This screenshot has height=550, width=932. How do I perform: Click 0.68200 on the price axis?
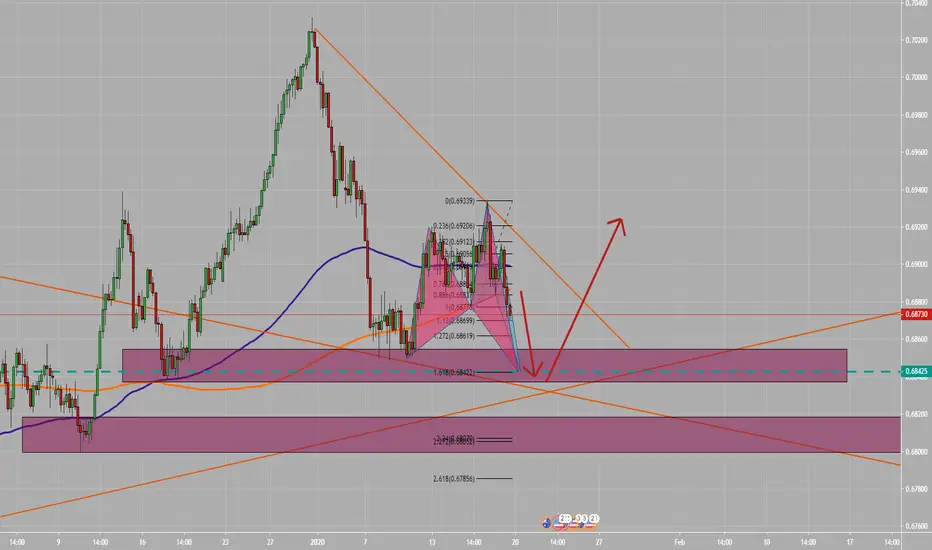tap(916, 414)
